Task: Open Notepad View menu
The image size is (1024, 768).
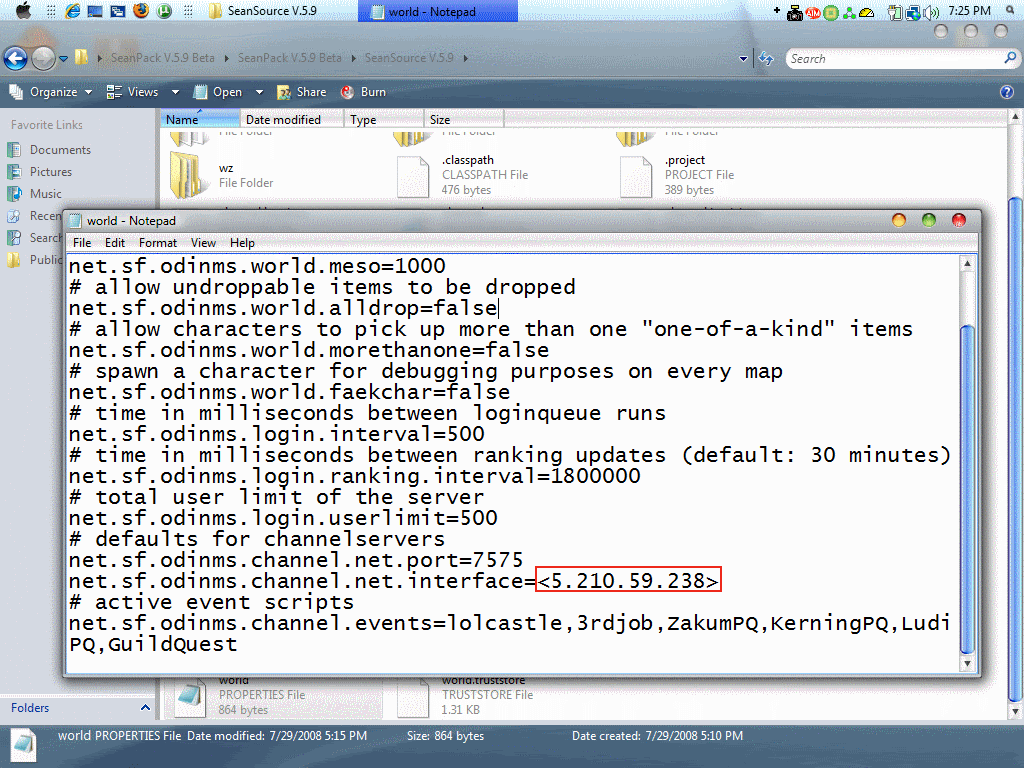Action: coord(203,243)
